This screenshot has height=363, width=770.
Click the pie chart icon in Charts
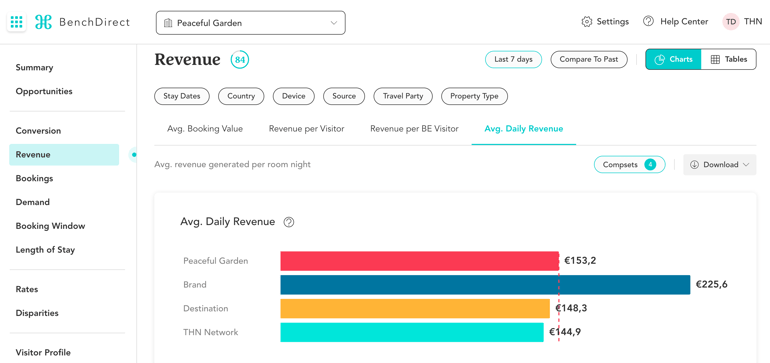click(660, 59)
